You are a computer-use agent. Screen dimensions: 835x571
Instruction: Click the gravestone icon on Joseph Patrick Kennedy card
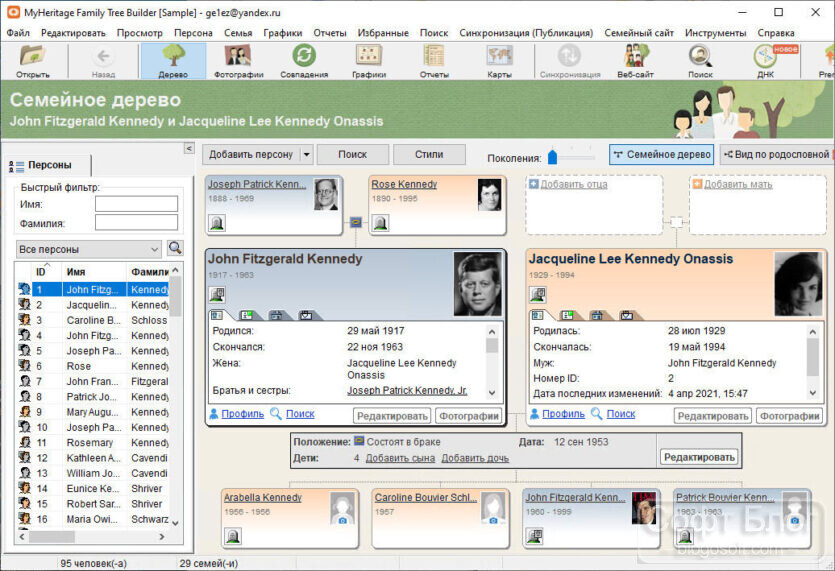217,223
